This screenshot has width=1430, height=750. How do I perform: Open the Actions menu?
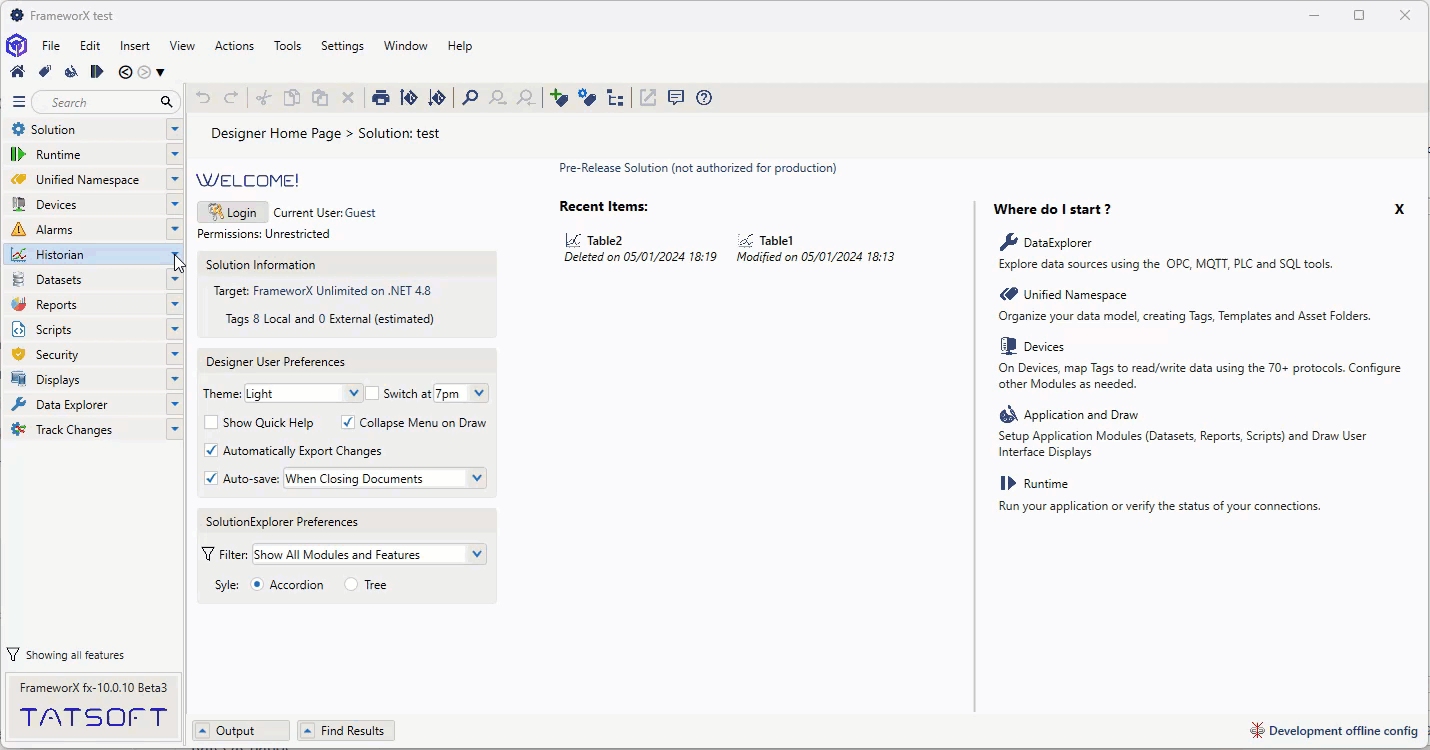click(x=234, y=46)
